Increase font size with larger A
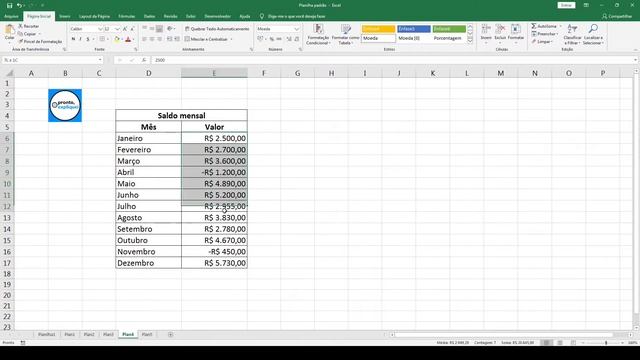The height and width of the screenshot is (360, 640). pos(125,29)
